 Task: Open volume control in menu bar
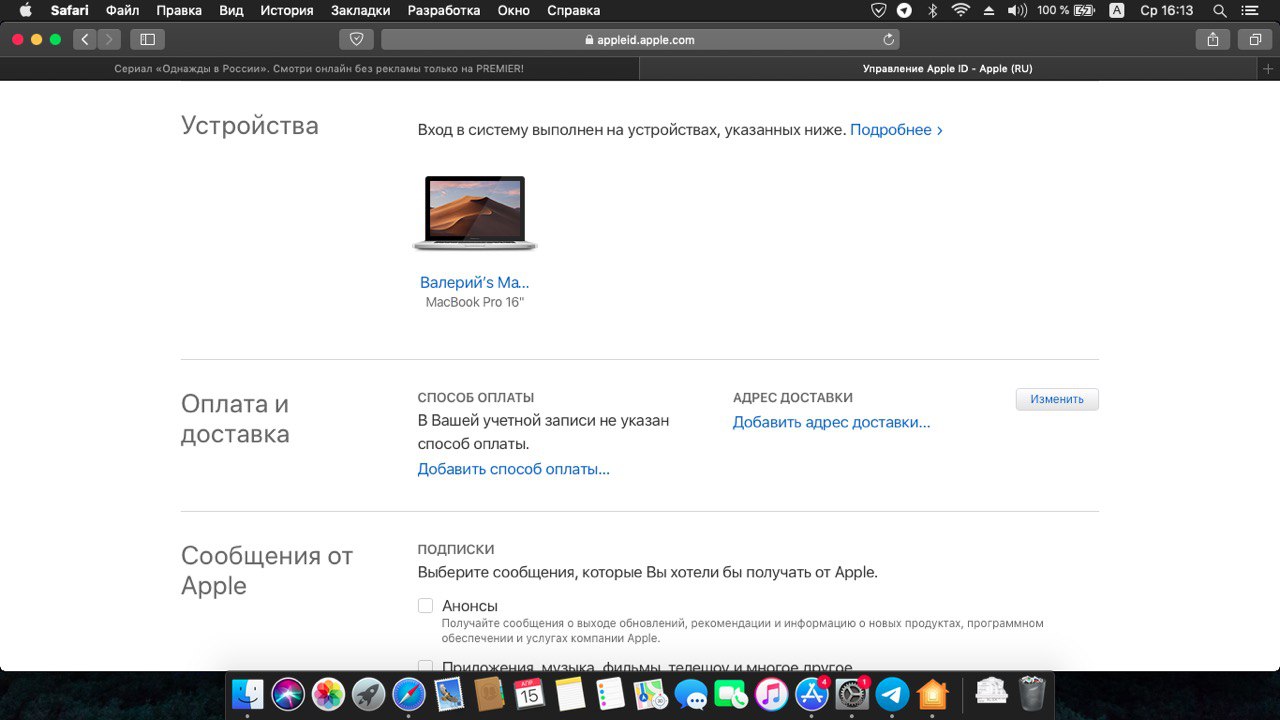pyautogui.click(x=1017, y=11)
